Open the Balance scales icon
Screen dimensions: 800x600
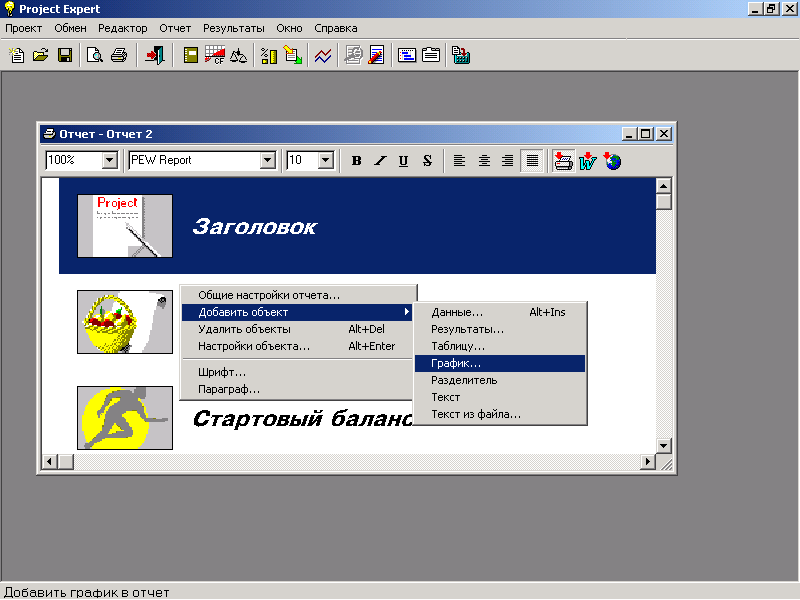click(238, 55)
